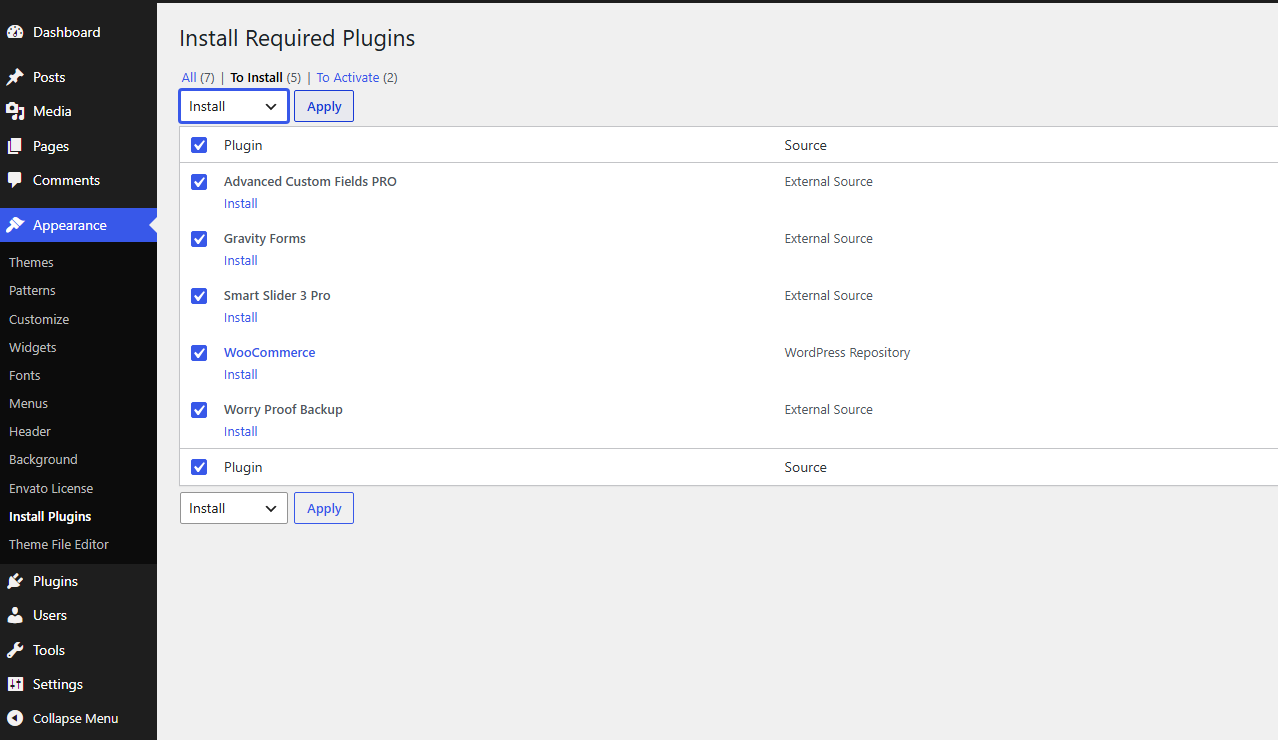The height and width of the screenshot is (740, 1278).
Task: Click the Users person icon
Action: pyautogui.click(x=15, y=615)
